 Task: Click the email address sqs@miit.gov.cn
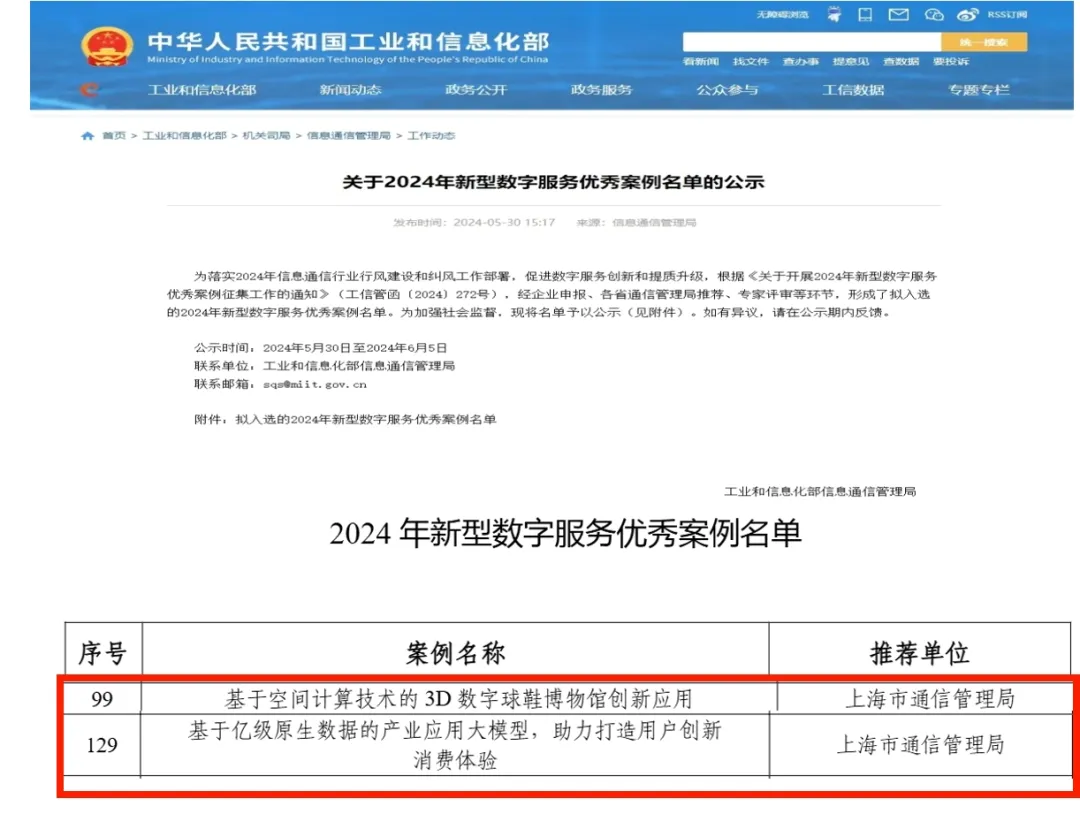click(x=315, y=384)
